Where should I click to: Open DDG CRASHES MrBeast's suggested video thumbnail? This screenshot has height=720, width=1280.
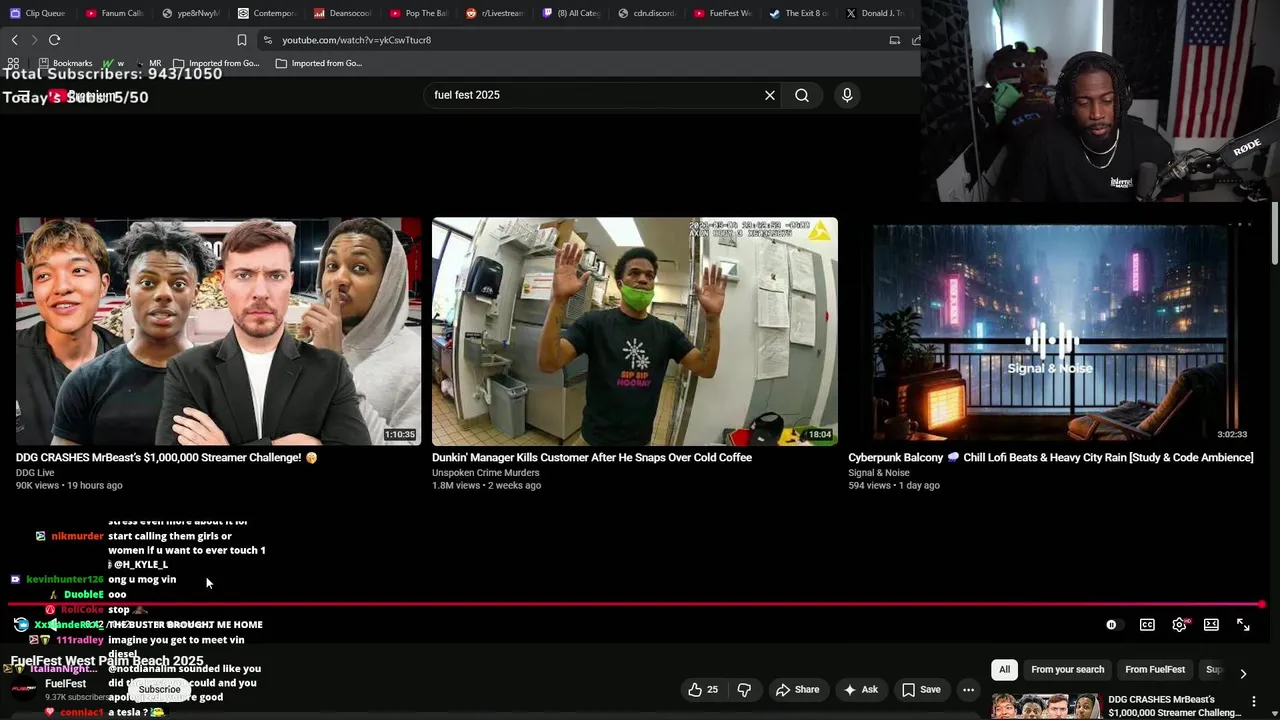(219, 331)
